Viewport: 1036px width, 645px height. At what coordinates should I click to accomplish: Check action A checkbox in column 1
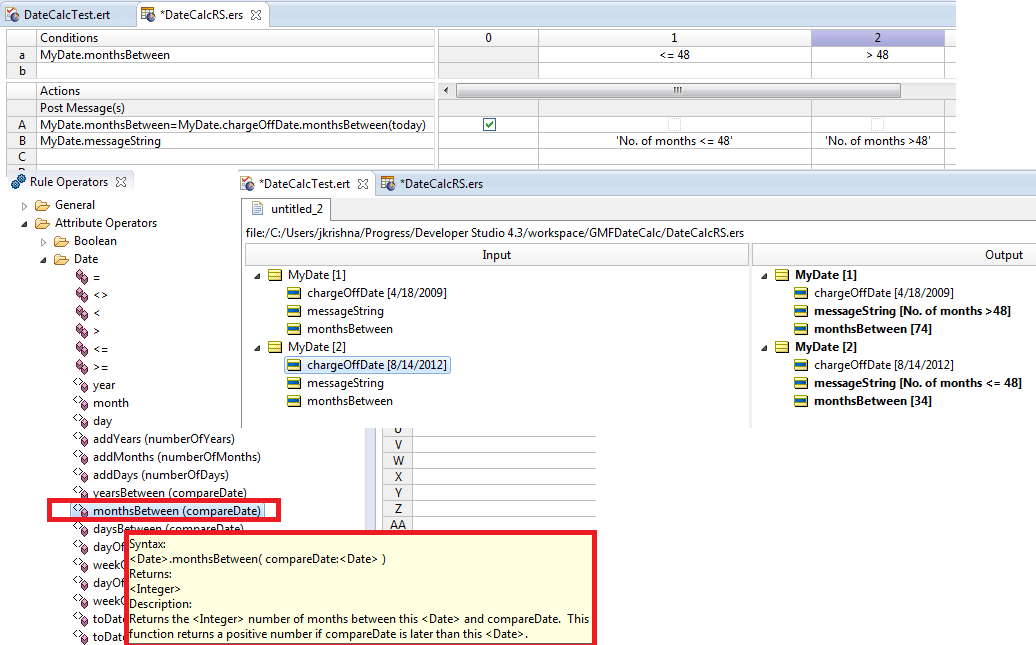674,124
